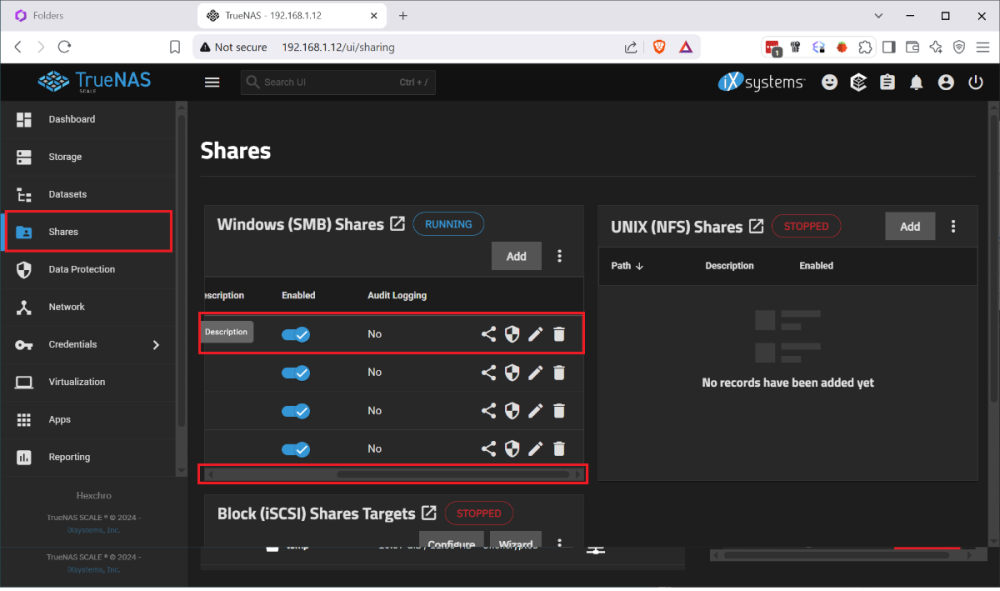
Task: Open the jobs clipboard icon in header
Action: 887,83
